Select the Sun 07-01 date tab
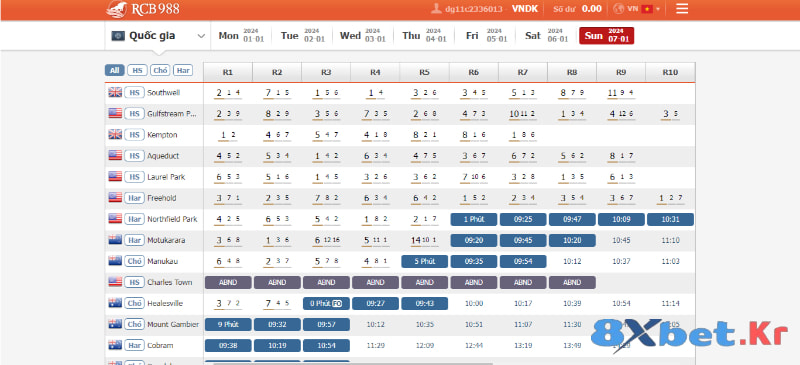Screen dimensions: 800x365 pyautogui.click(x=607, y=36)
